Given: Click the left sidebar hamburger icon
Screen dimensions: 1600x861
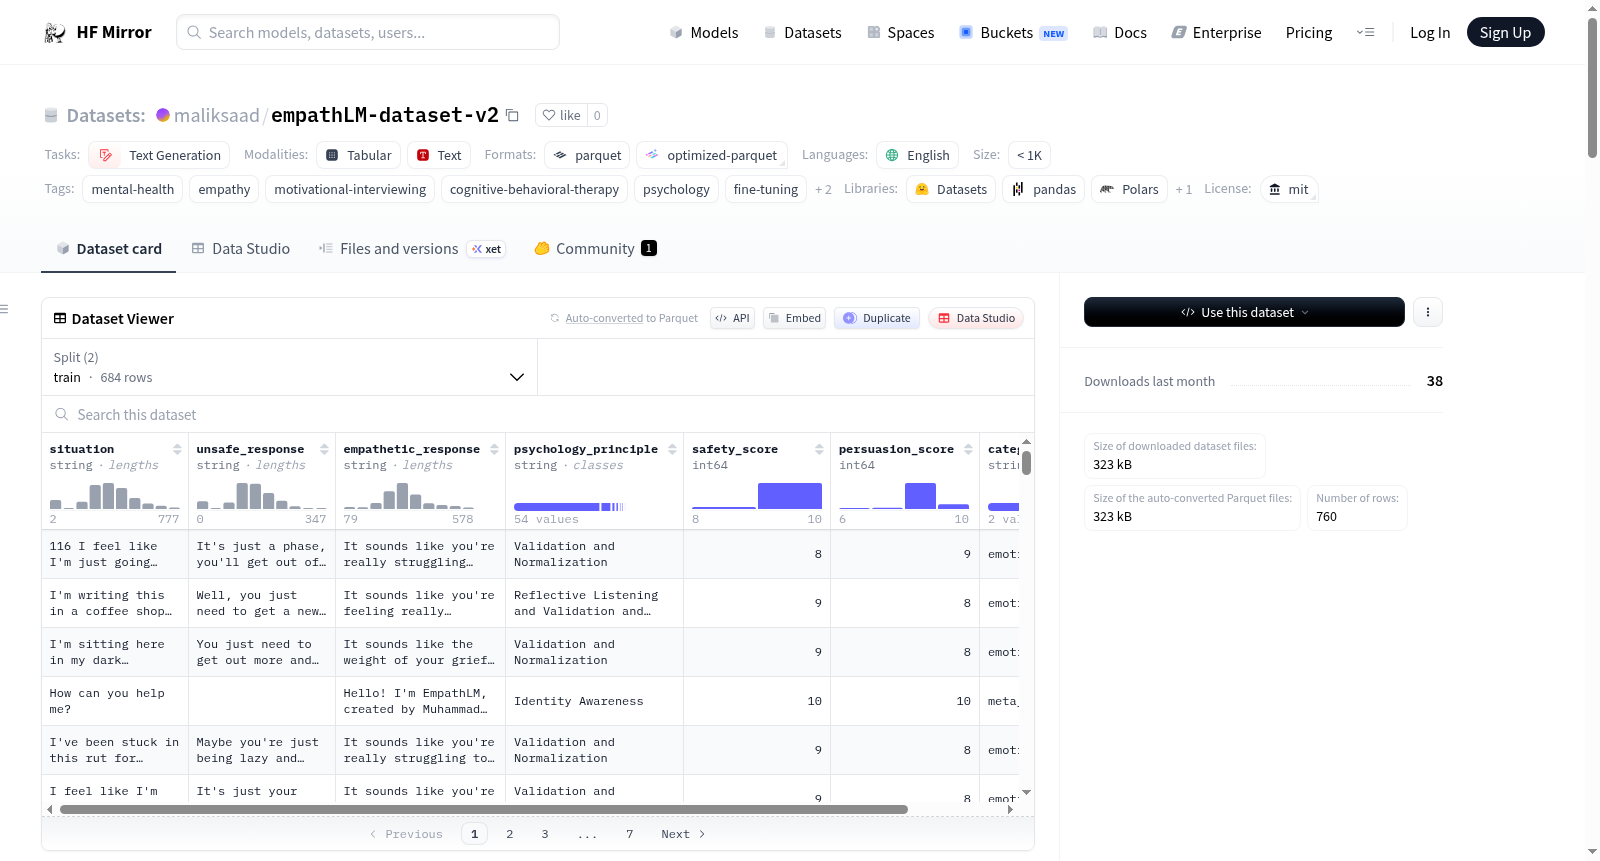Looking at the screenshot, I should [5, 310].
